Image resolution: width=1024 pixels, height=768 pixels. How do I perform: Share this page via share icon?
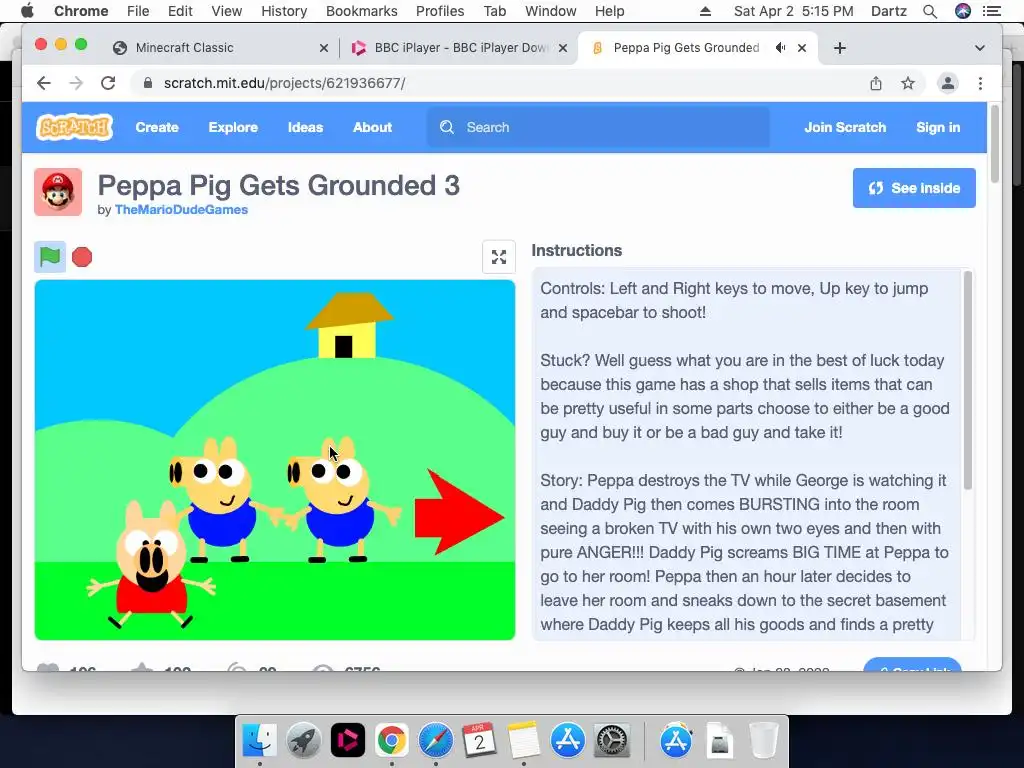tap(876, 83)
